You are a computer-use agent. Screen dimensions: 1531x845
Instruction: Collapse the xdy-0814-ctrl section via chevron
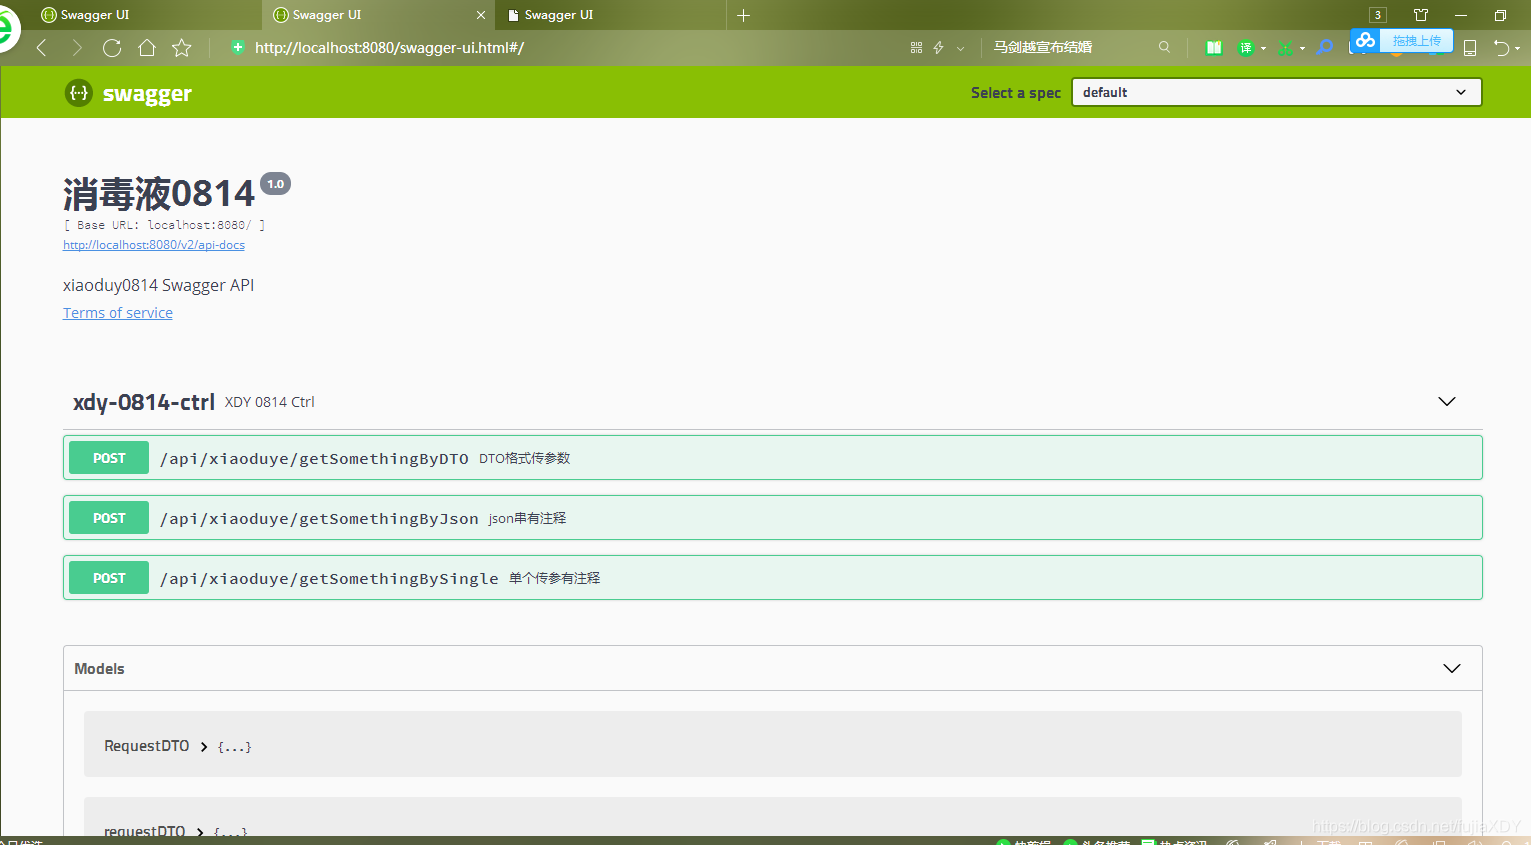click(1446, 401)
